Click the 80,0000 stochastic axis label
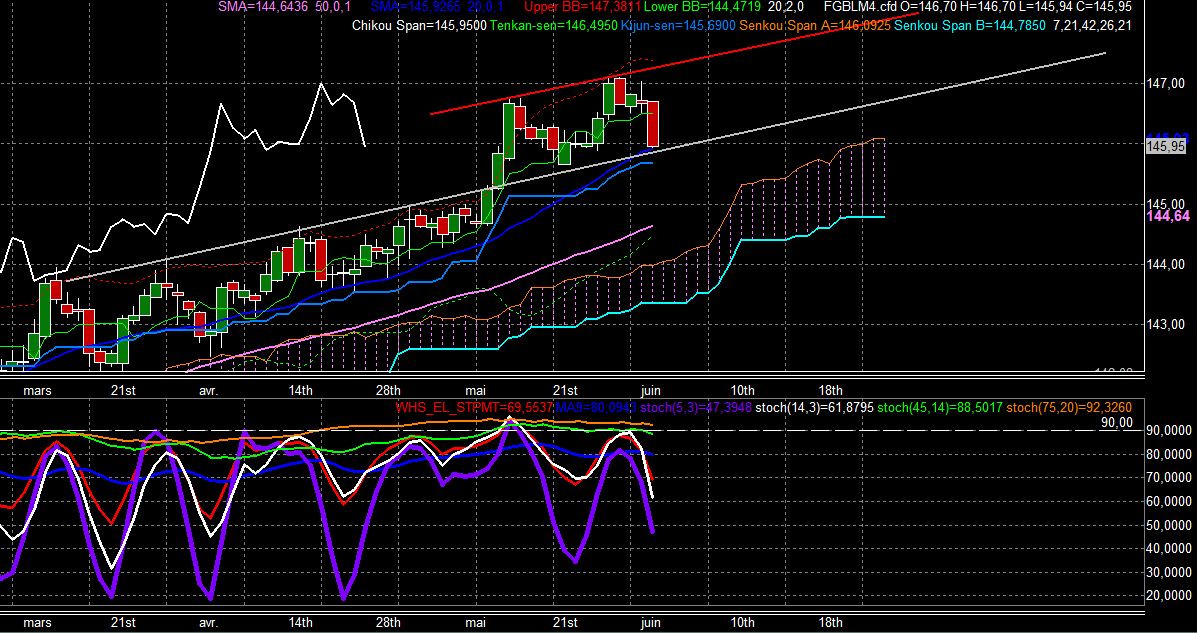This screenshot has width=1197, height=633. pos(1168,454)
